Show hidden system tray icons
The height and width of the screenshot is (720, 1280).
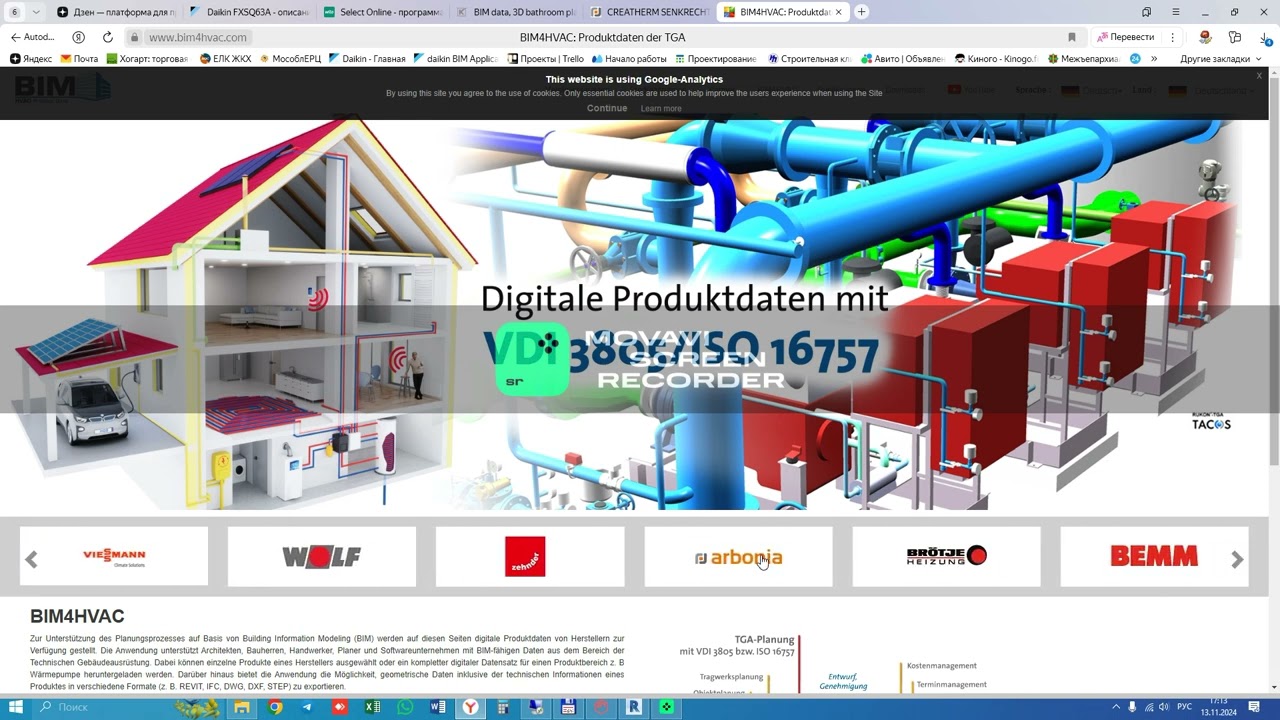click(1116, 707)
